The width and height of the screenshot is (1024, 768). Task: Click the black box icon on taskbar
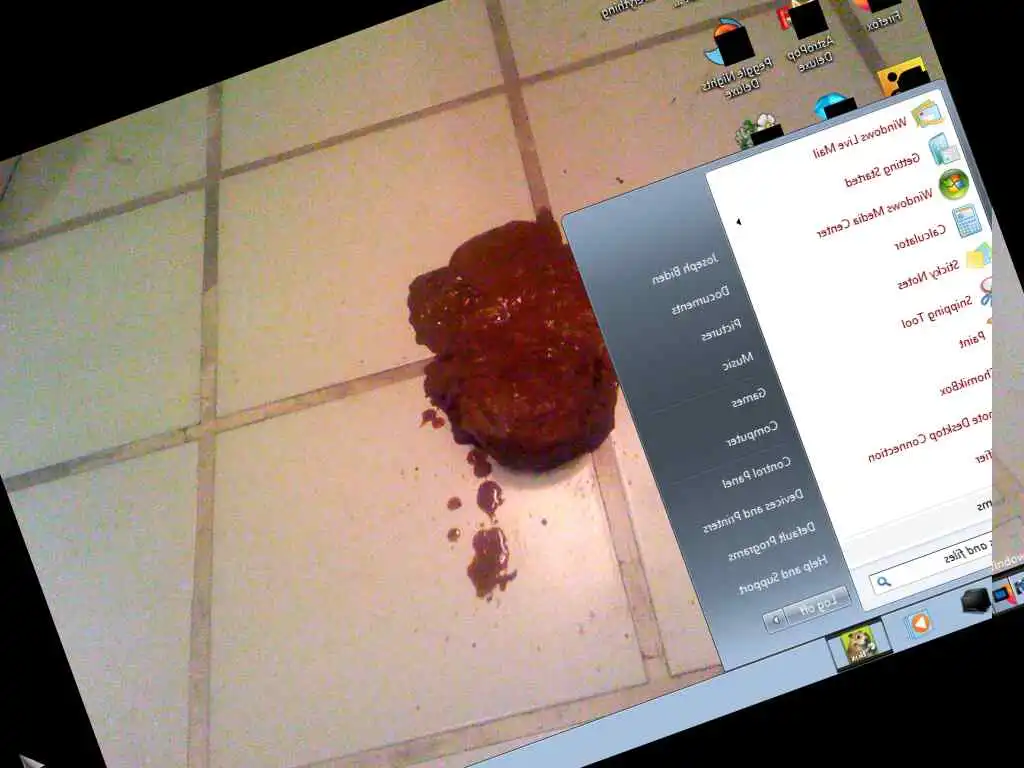976,600
